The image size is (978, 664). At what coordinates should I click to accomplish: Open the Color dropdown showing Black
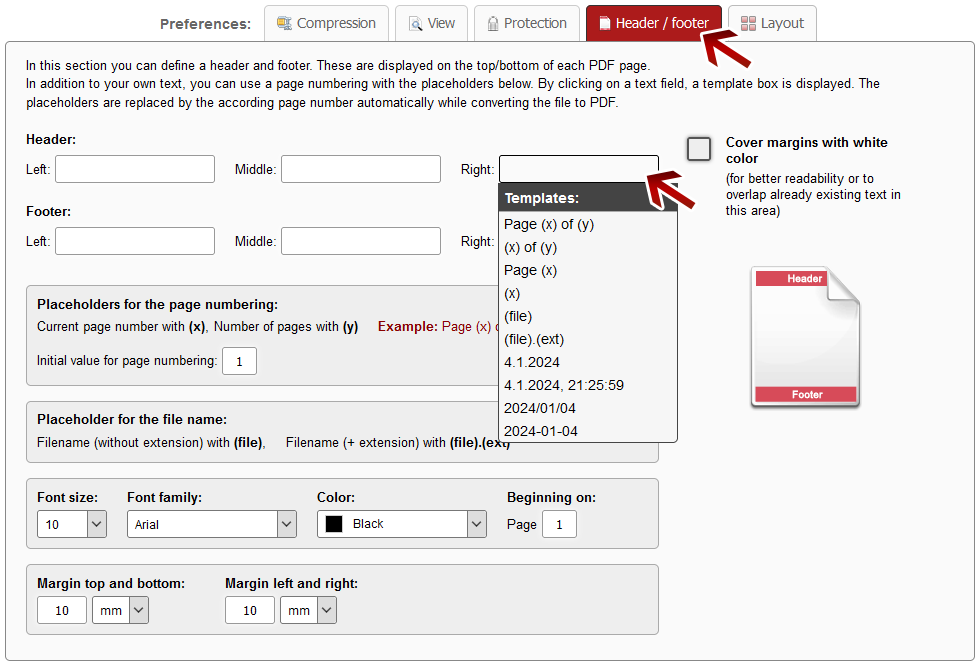coord(401,524)
